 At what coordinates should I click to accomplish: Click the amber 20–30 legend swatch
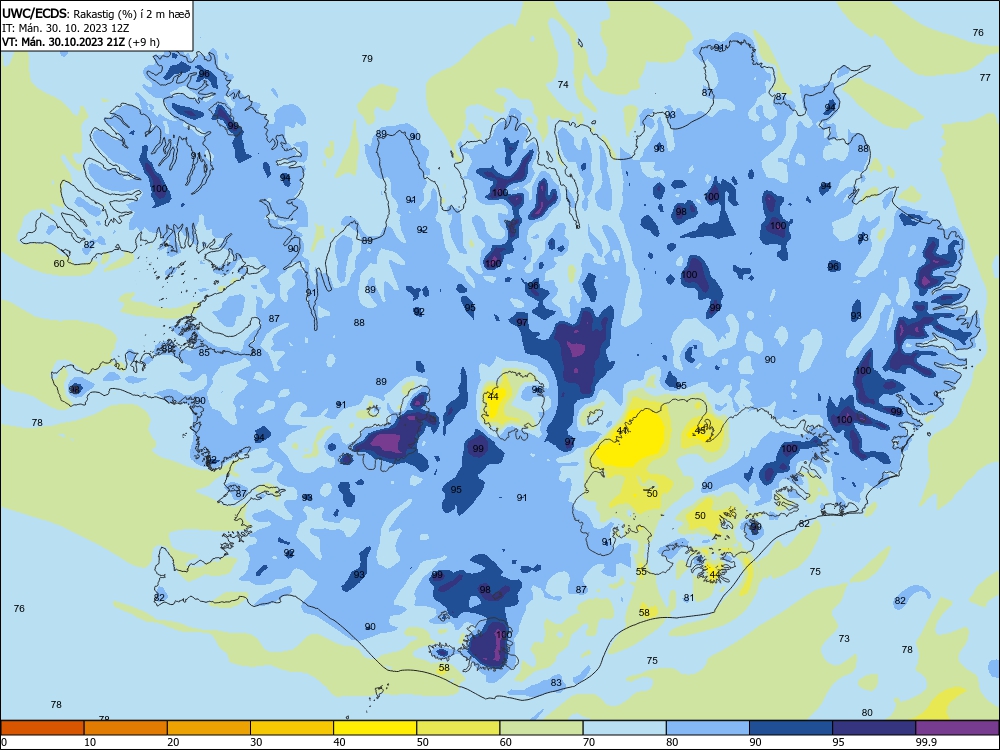click(209, 728)
